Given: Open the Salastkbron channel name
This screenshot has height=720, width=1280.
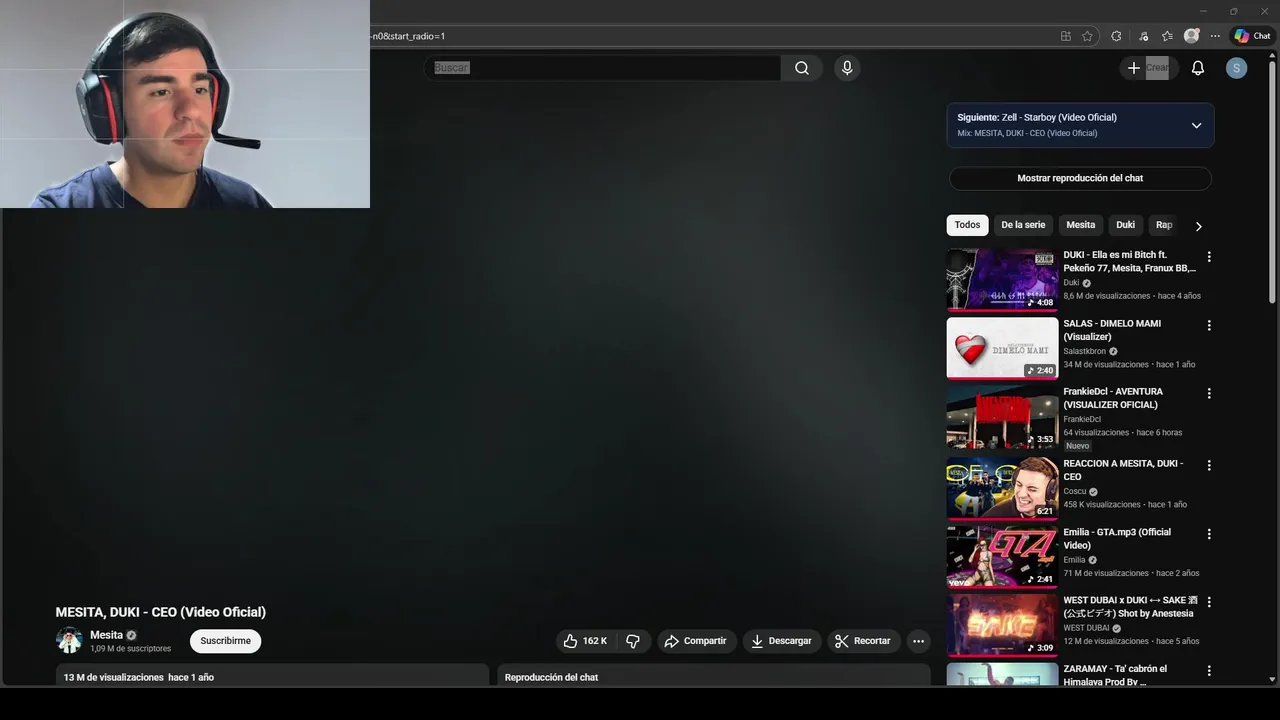Looking at the screenshot, I should [1084, 351].
